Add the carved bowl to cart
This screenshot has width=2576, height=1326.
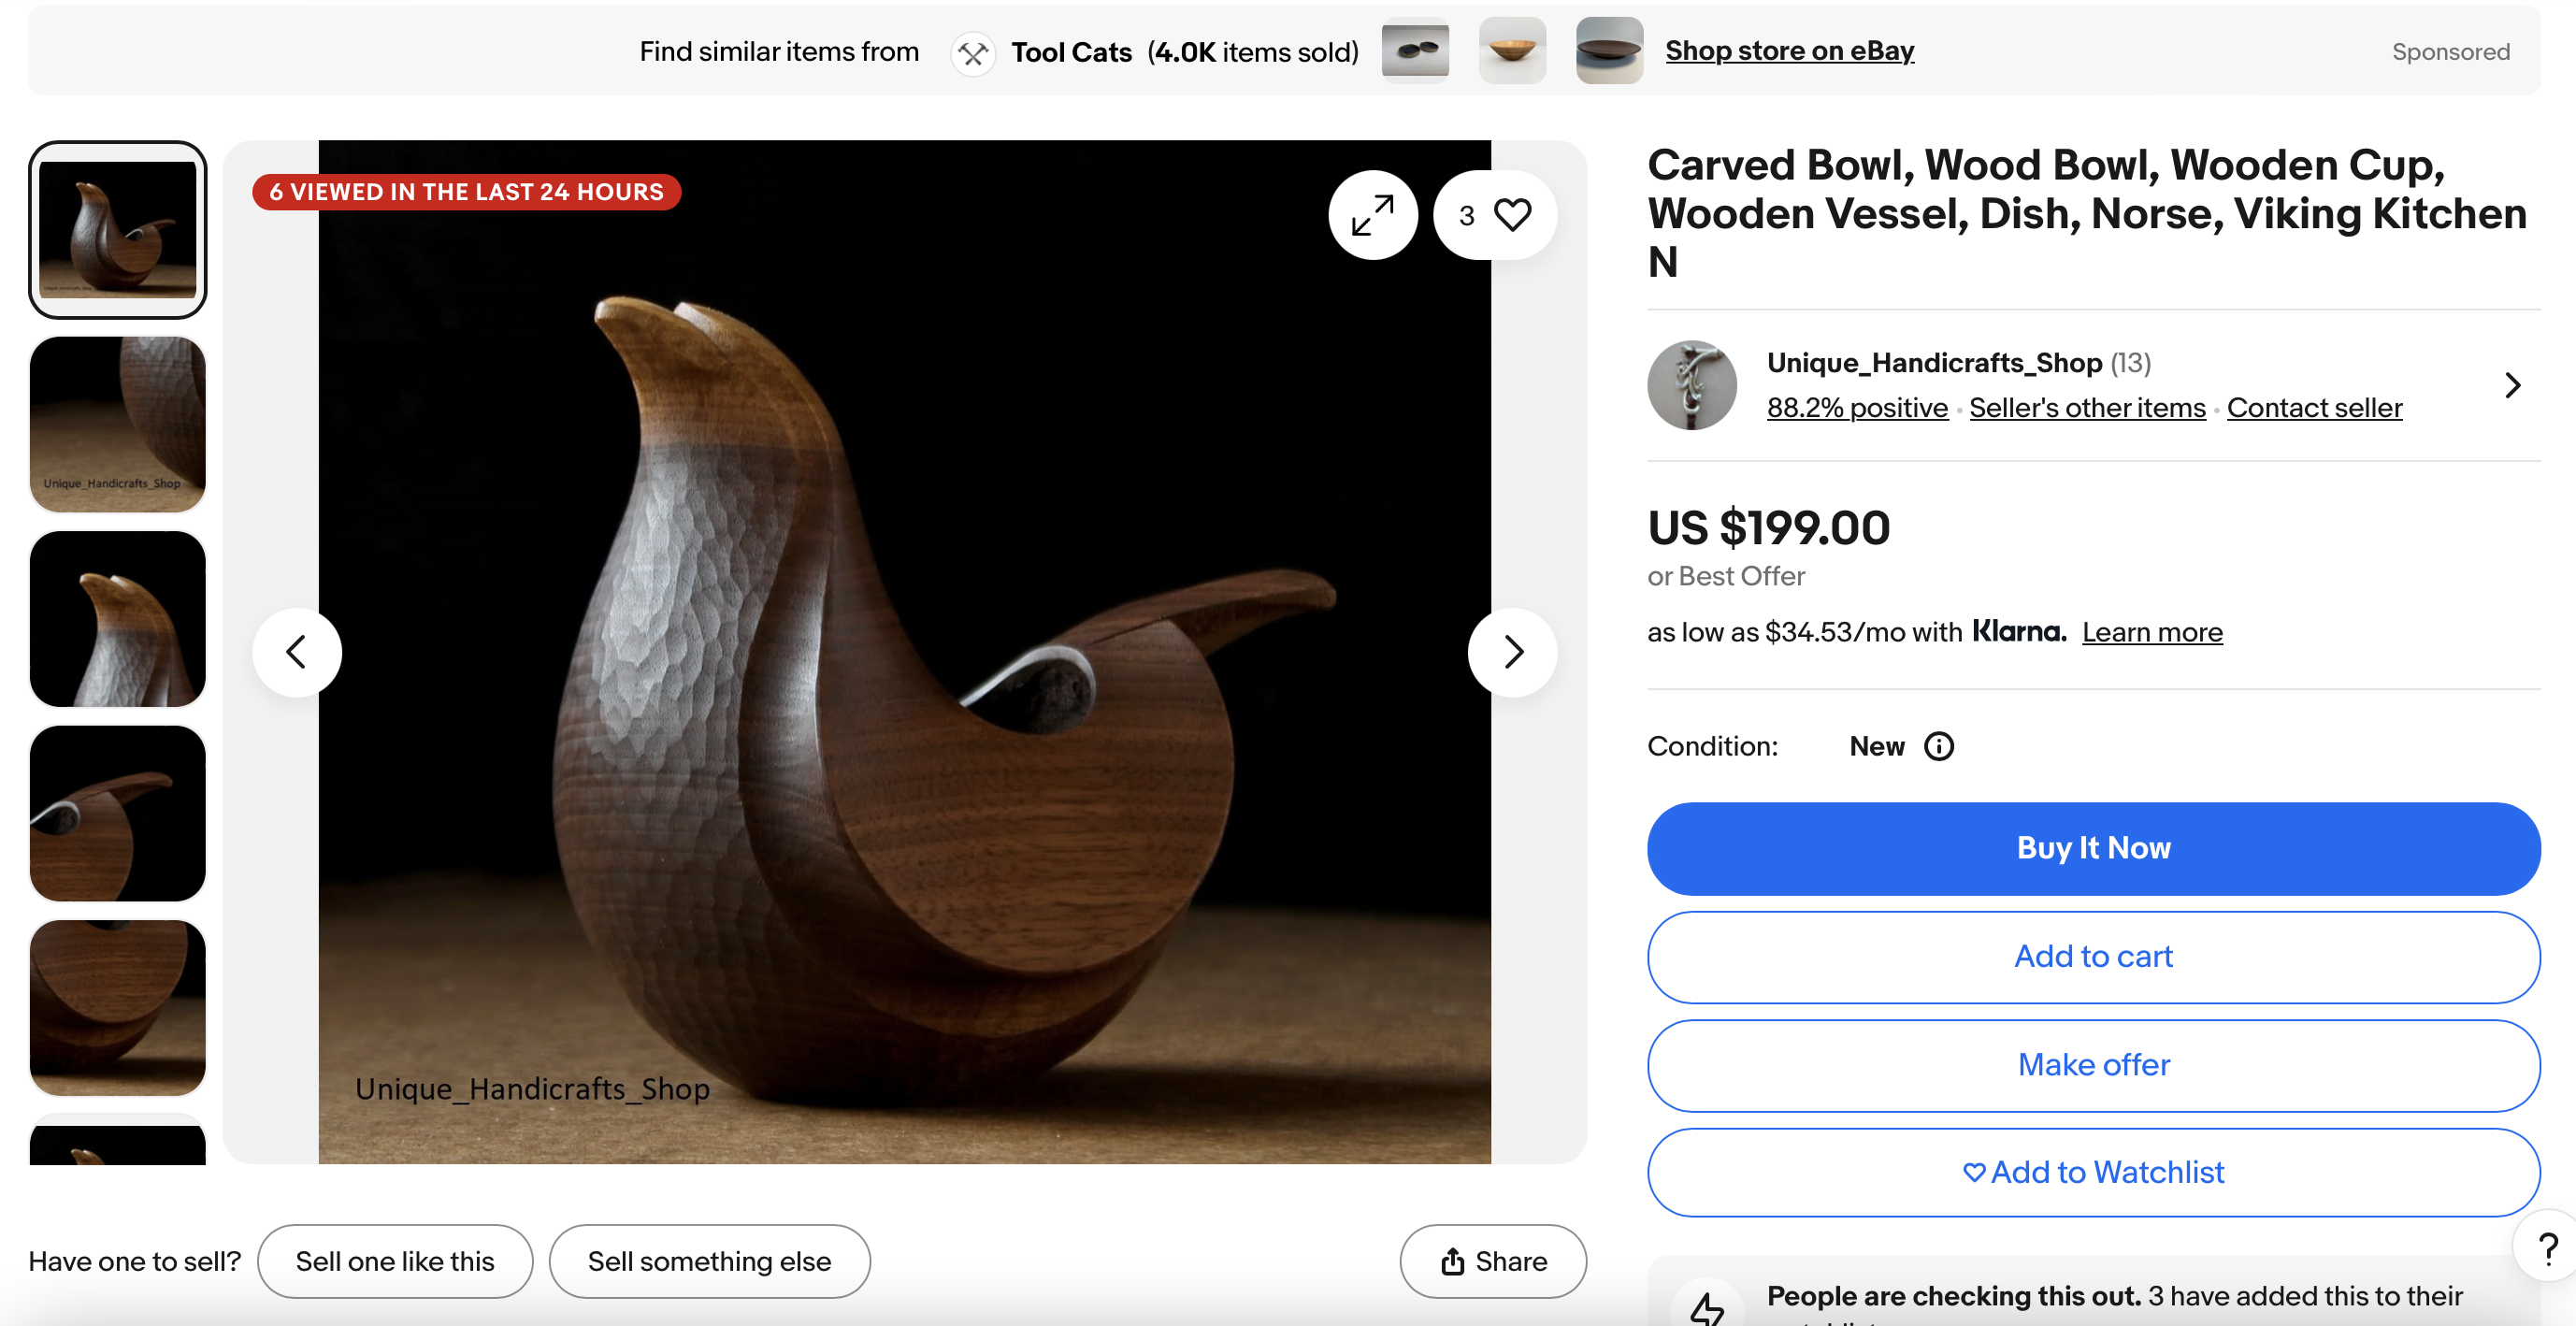[2093, 956]
